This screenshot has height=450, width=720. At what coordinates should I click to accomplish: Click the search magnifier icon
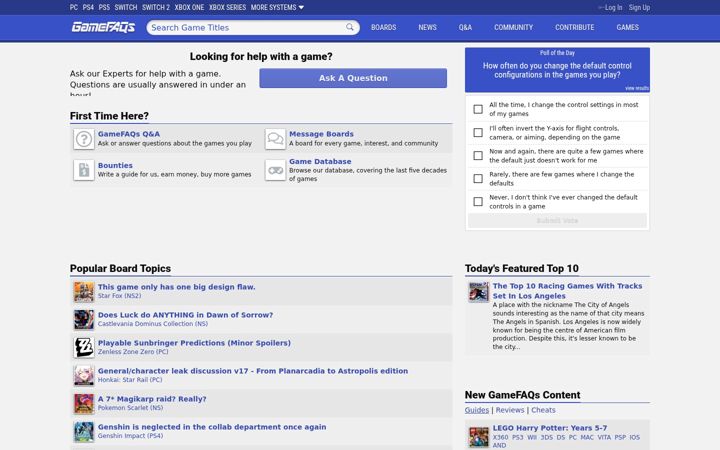350,27
